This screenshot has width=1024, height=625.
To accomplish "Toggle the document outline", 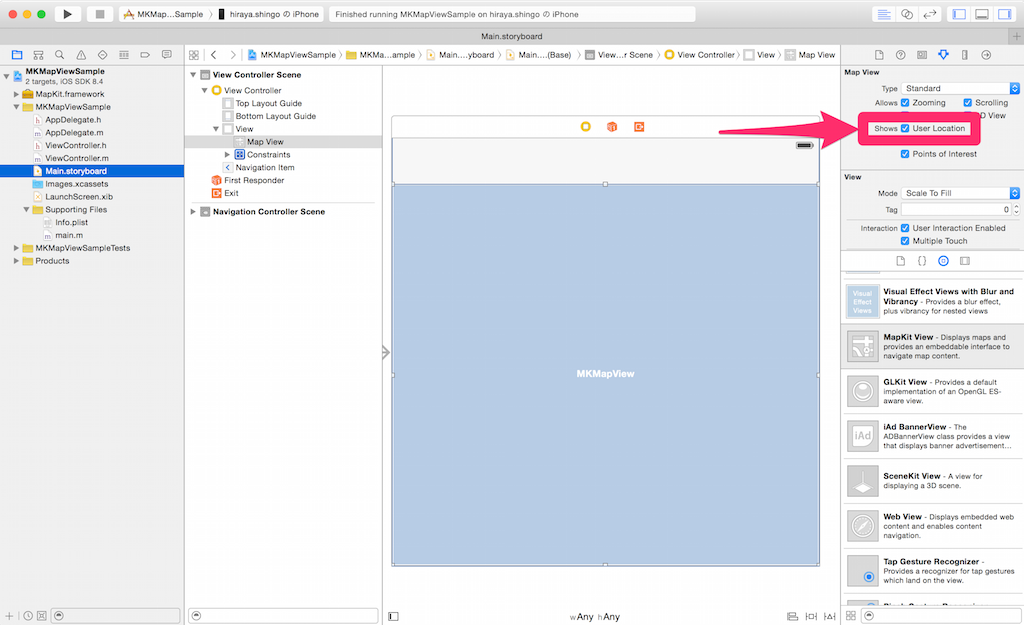I will pos(393,616).
